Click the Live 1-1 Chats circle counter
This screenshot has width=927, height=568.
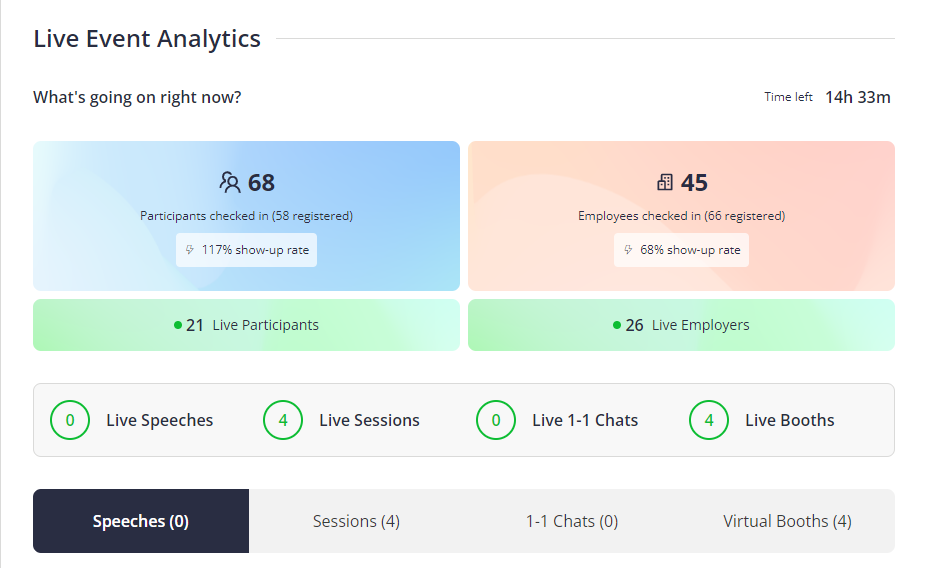click(495, 420)
